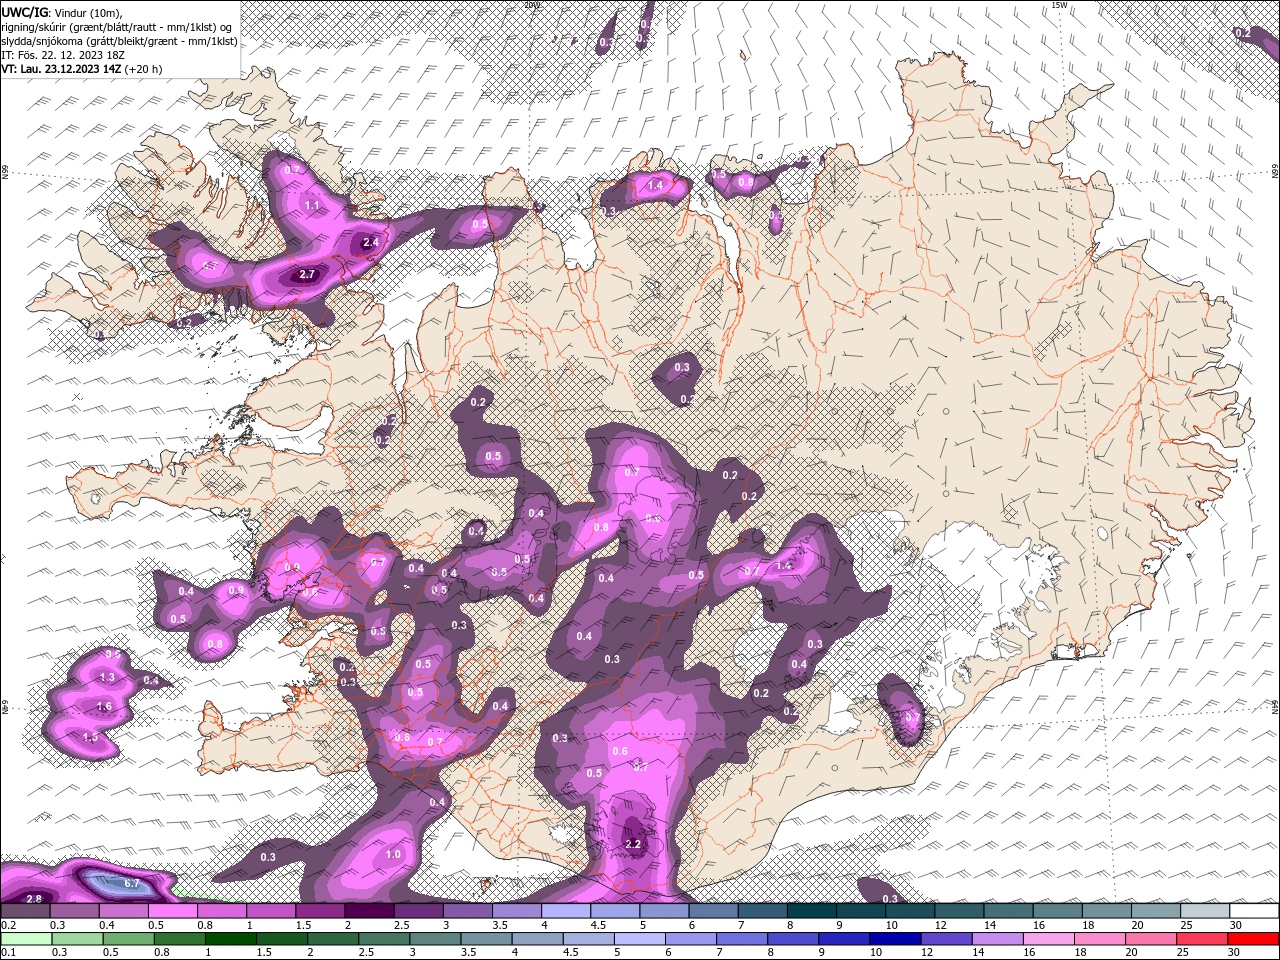Select upper scale swatch between 20 and 25
Viewport: 1280px width, 960px height.
(1155, 911)
